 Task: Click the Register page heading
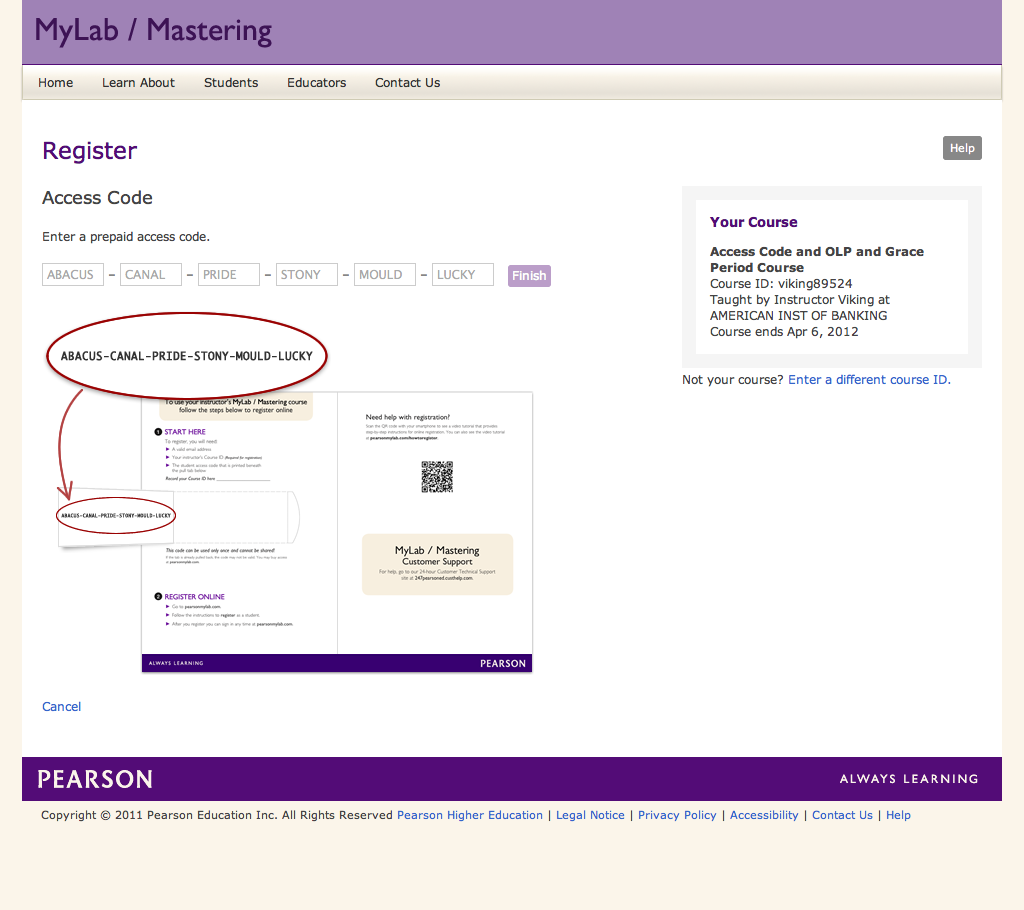pos(89,151)
